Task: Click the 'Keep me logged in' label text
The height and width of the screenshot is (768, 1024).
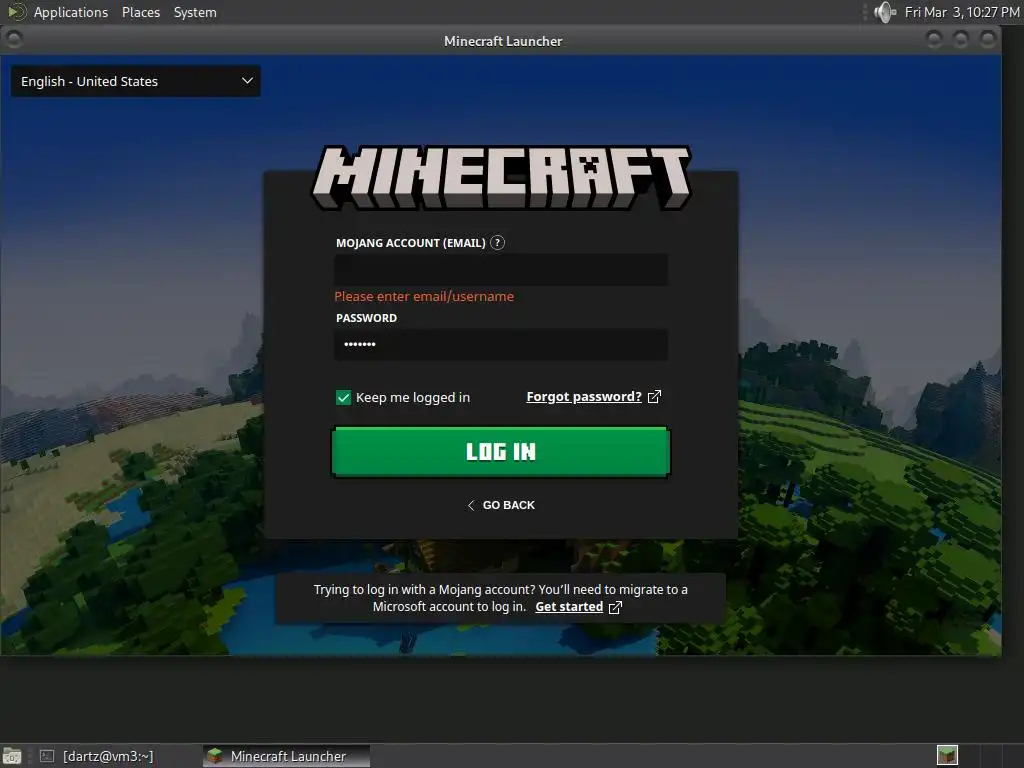Action: pyautogui.click(x=413, y=397)
